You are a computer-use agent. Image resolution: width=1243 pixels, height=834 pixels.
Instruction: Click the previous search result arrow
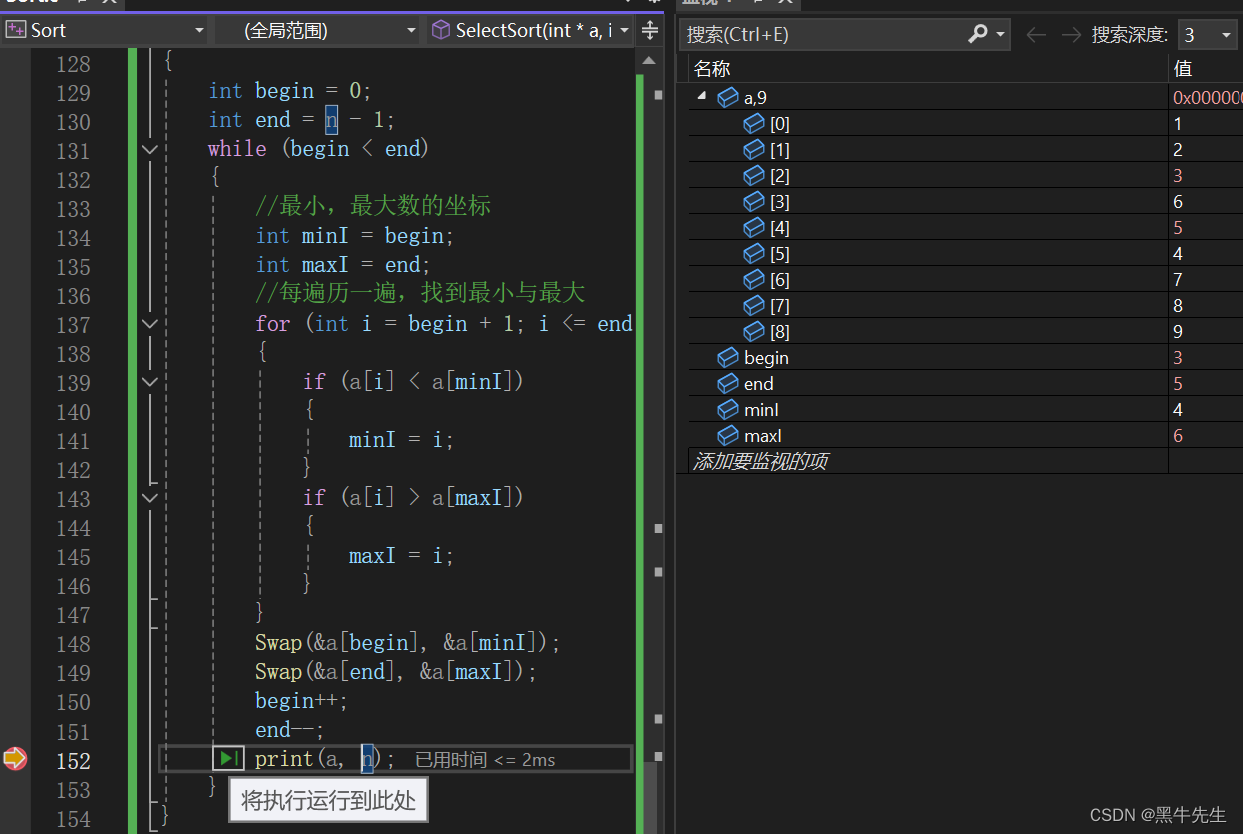(1036, 35)
